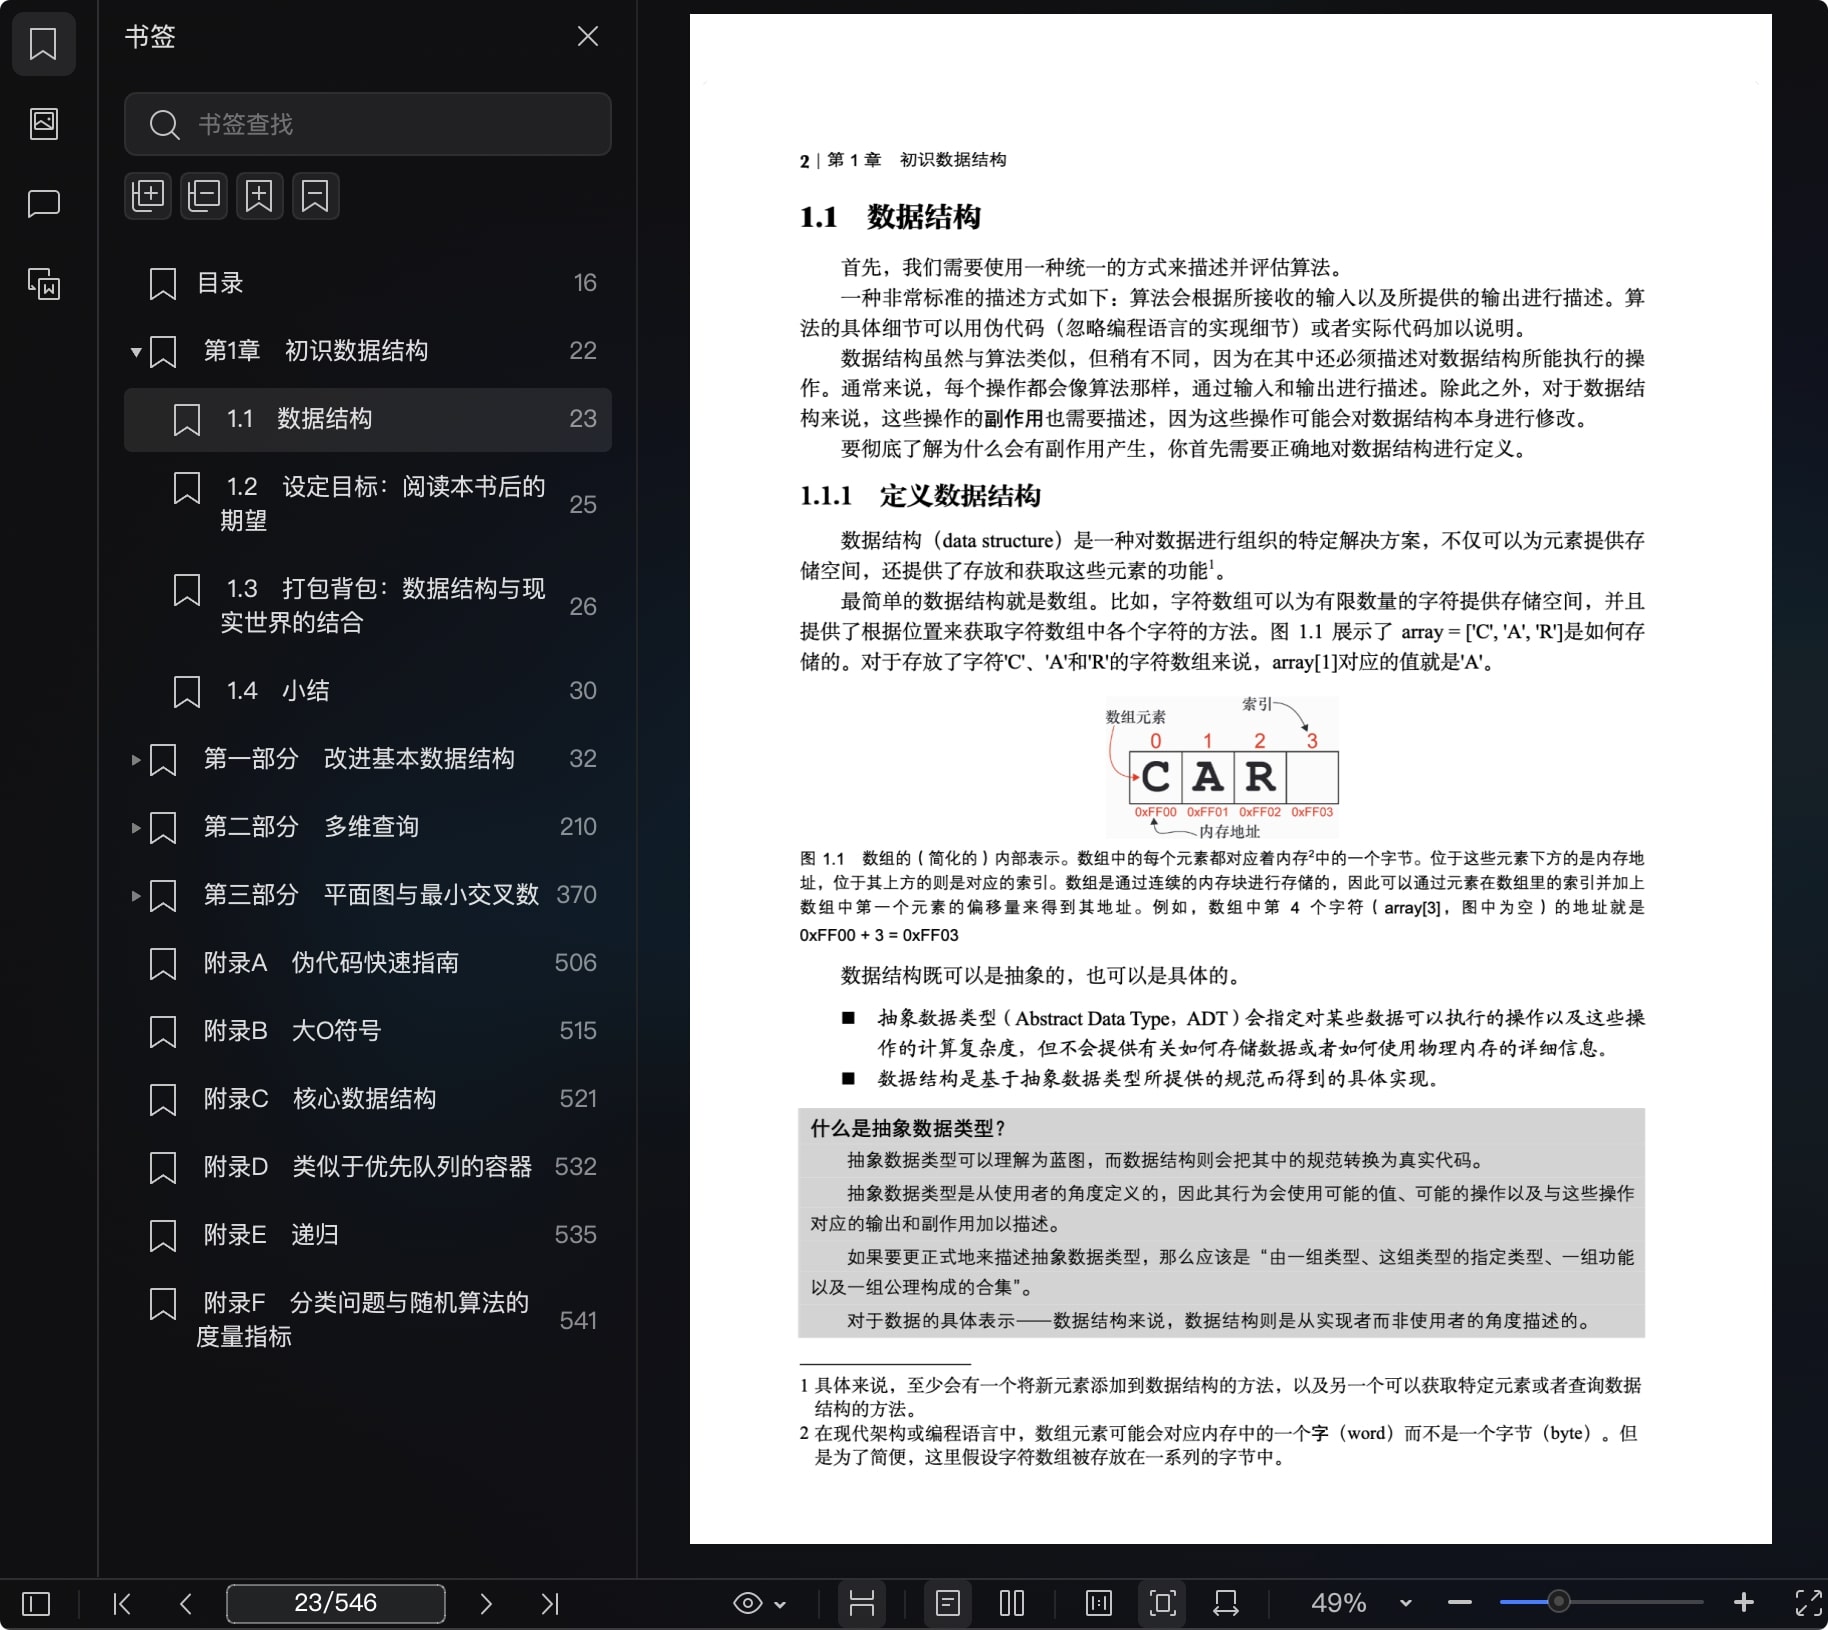Click the bookmark icon beside 目录

pos(163,284)
